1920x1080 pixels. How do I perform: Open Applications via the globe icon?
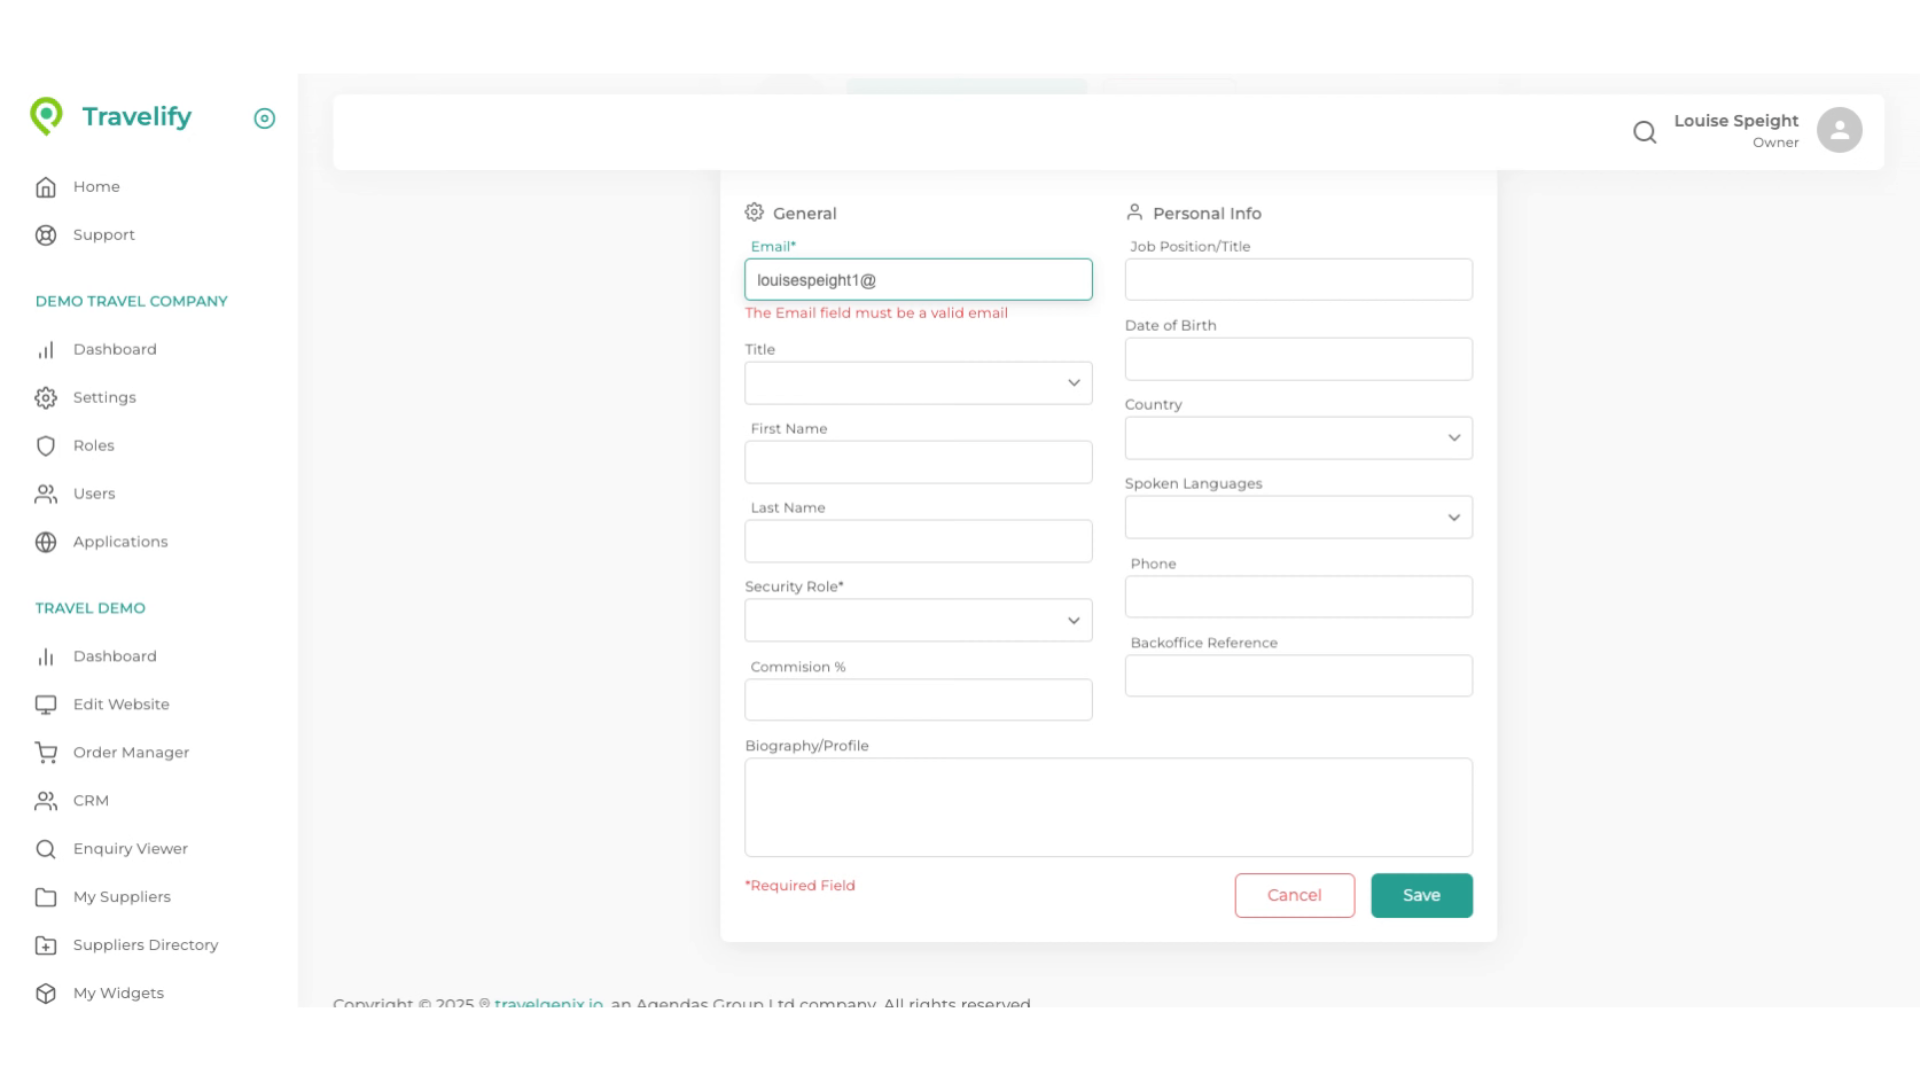point(46,541)
